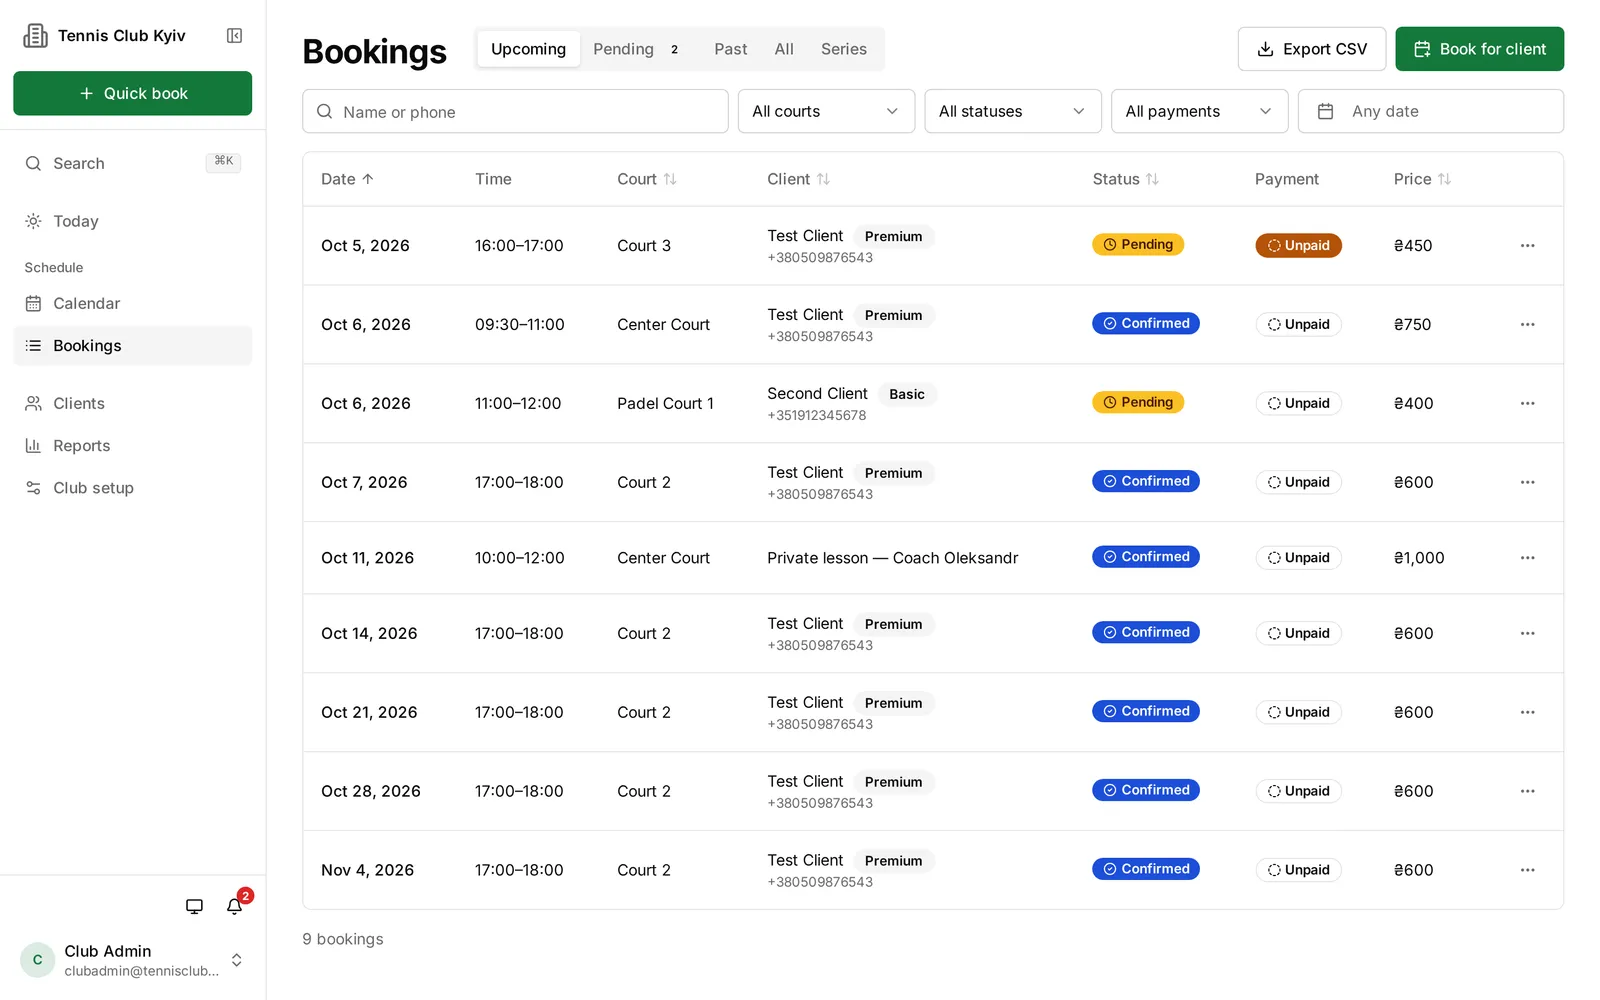Open Club setup in the sidebar
1600x1000 pixels.
pos(132,488)
